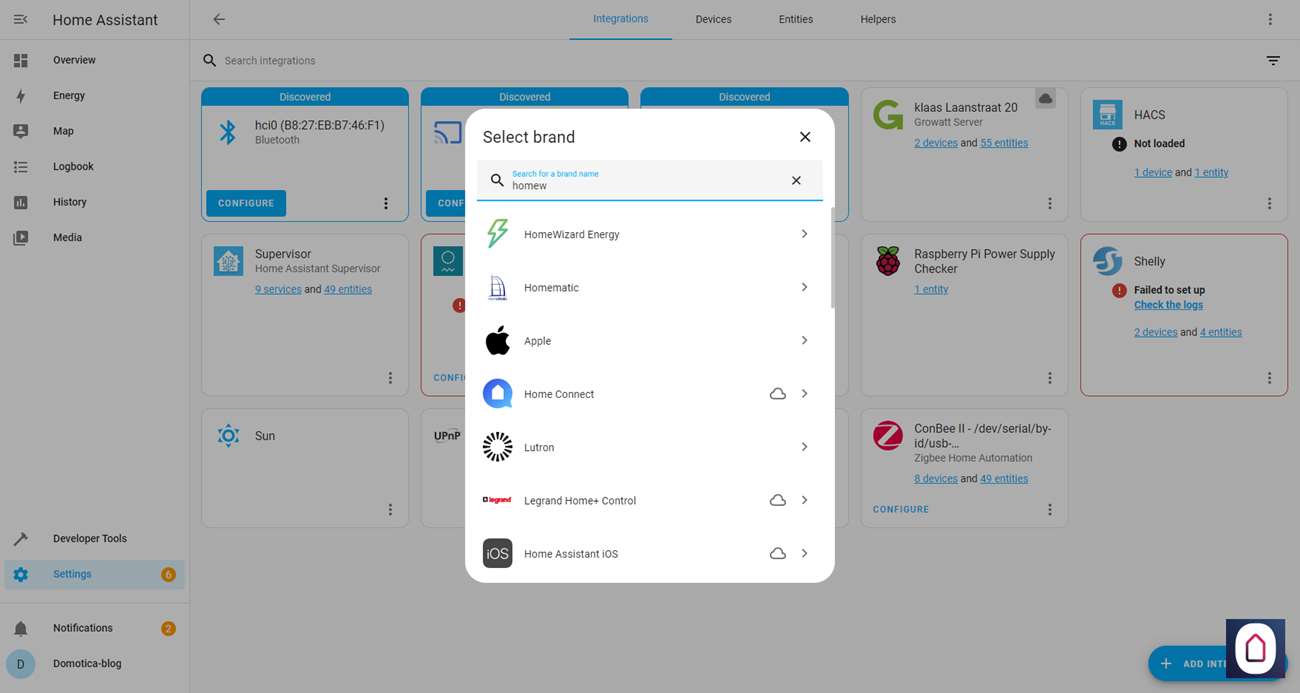Open the HACS card options menu

1270,203
